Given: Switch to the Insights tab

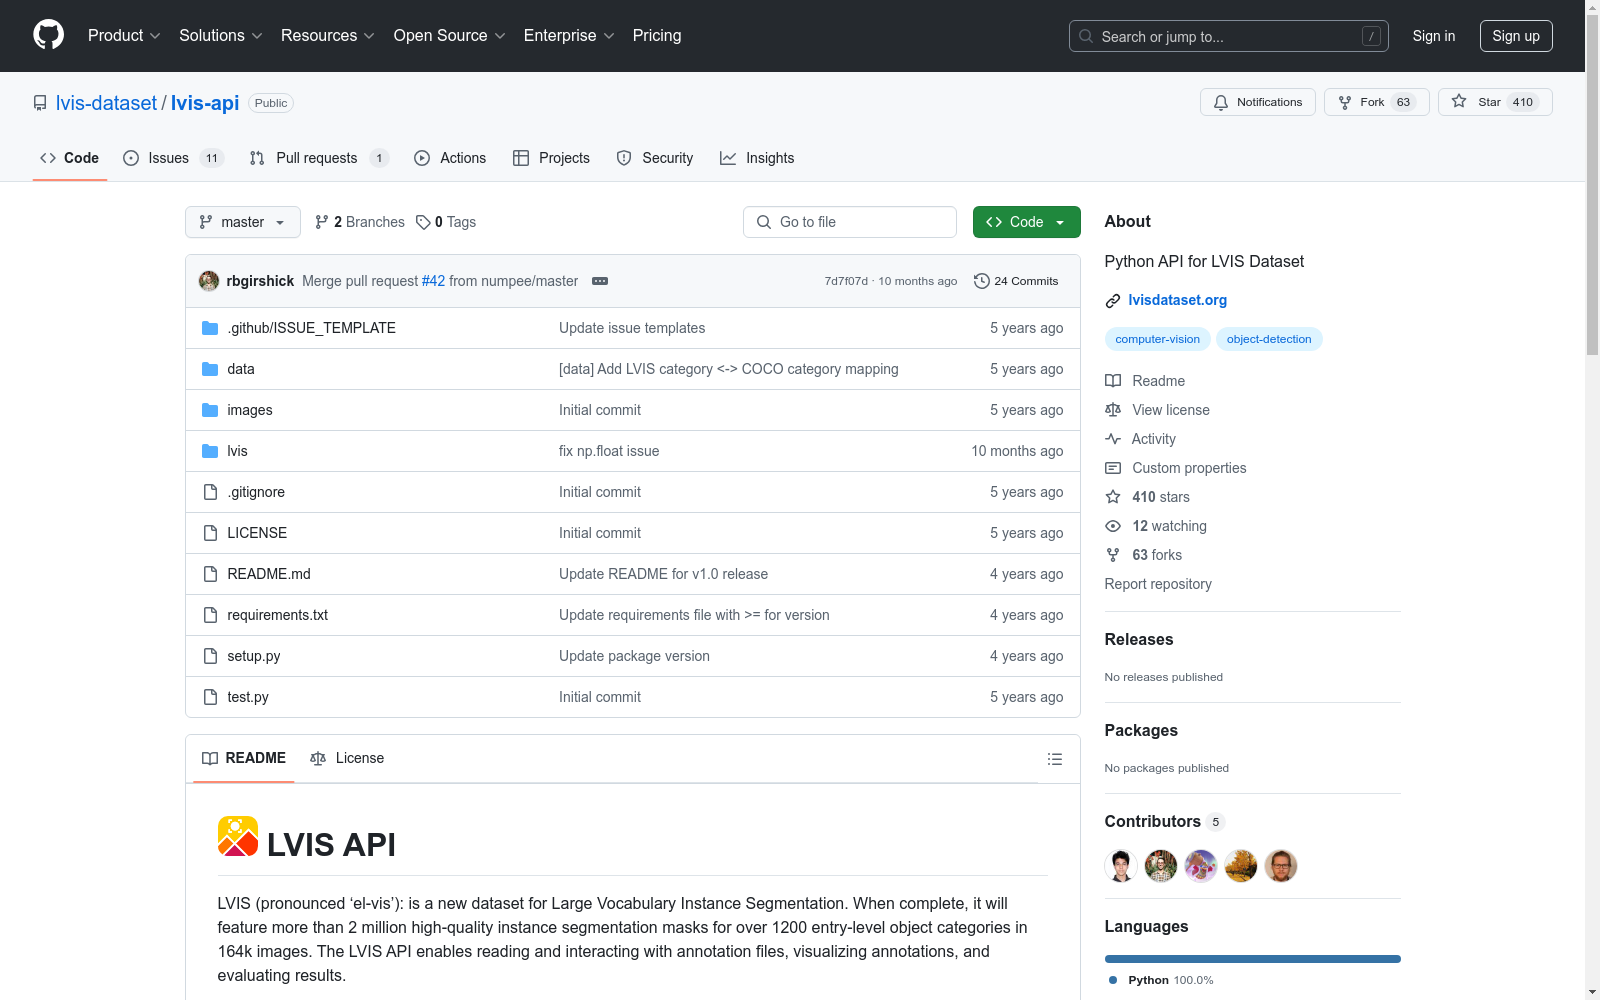Looking at the screenshot, I should [x=757, y=158].
